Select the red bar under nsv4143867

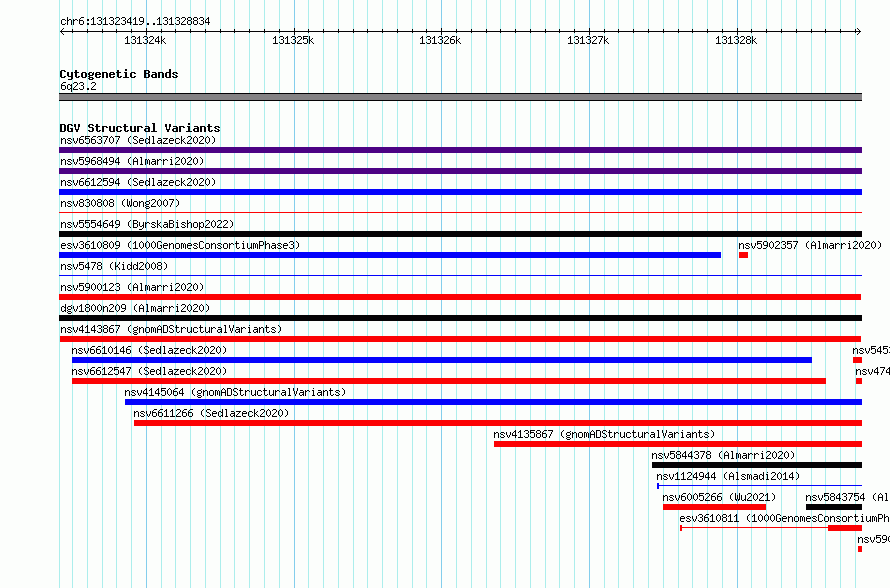point(460,339)
